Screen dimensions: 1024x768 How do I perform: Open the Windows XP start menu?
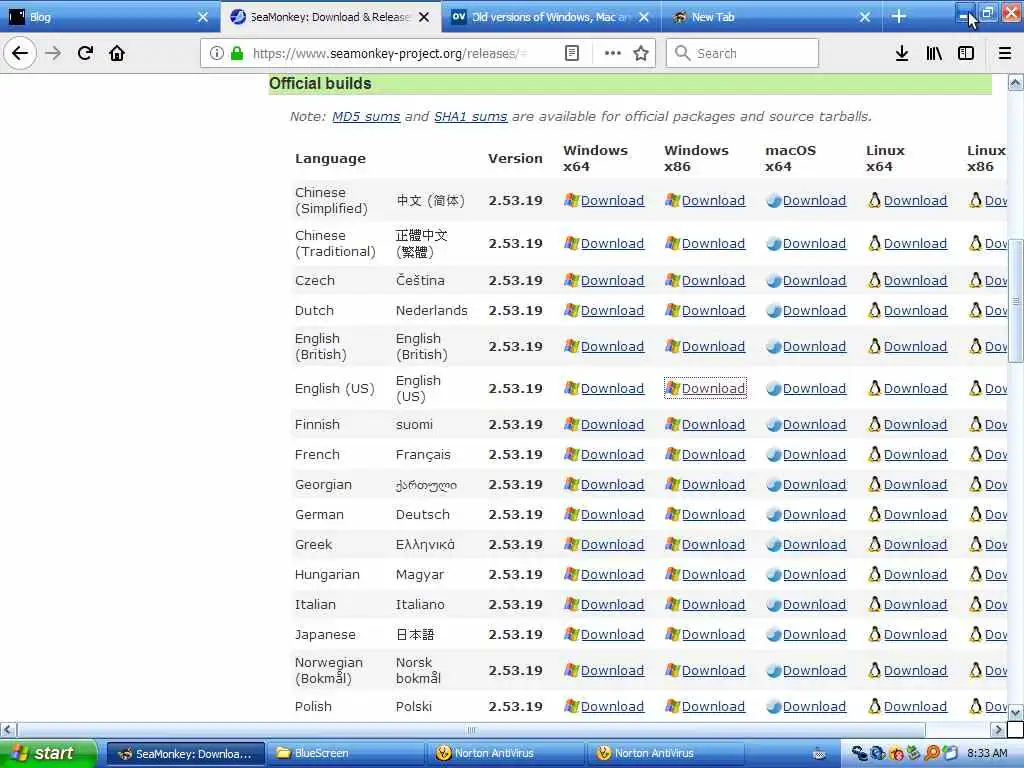(48, 753)
